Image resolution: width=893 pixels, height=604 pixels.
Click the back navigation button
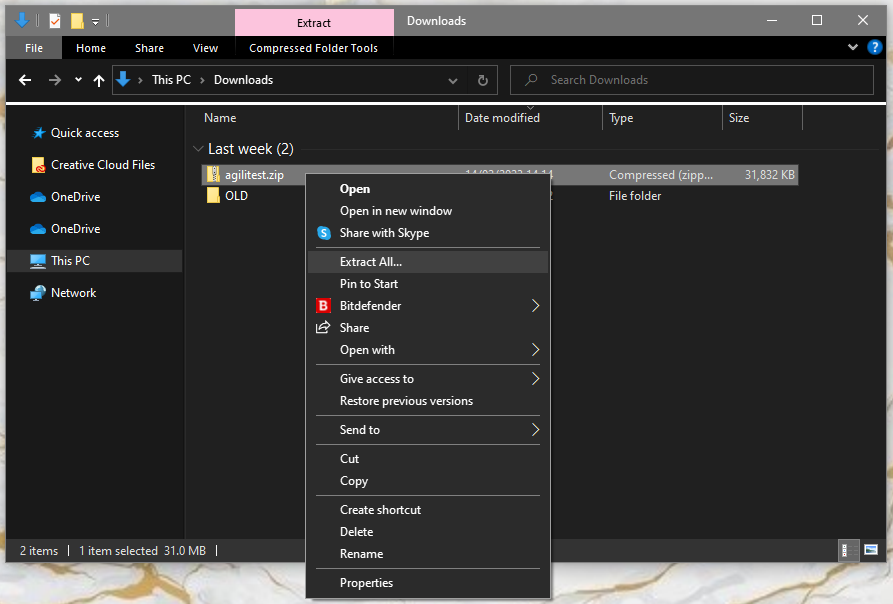click(25, 80)
